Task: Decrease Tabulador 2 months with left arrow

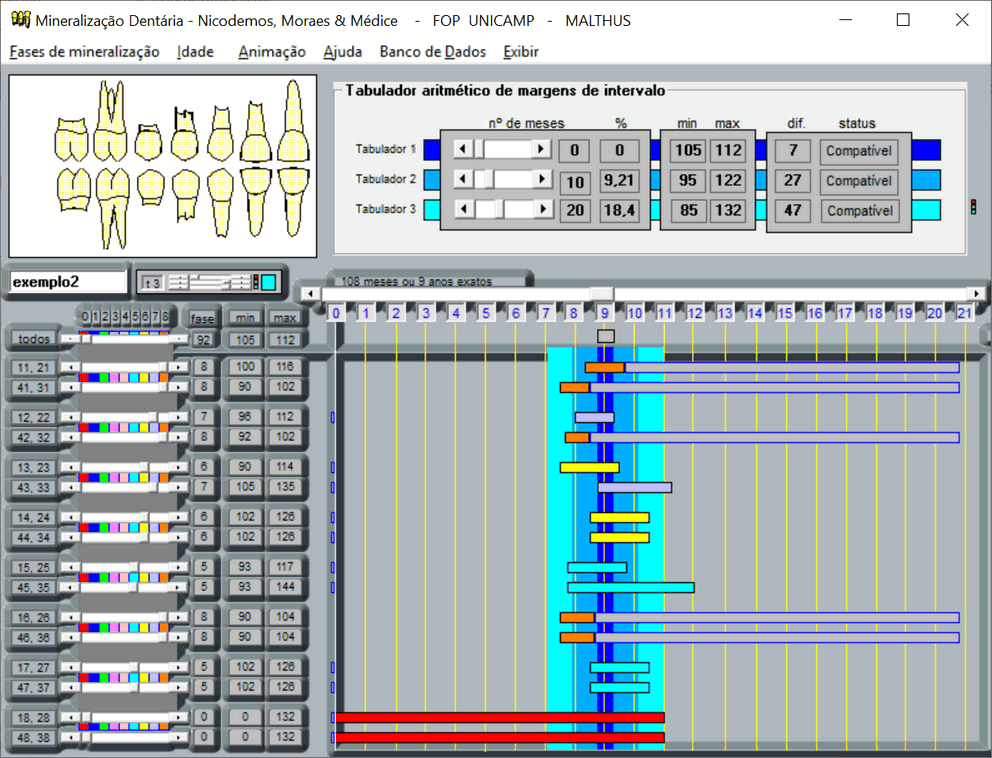Action: tap(463, 179)
